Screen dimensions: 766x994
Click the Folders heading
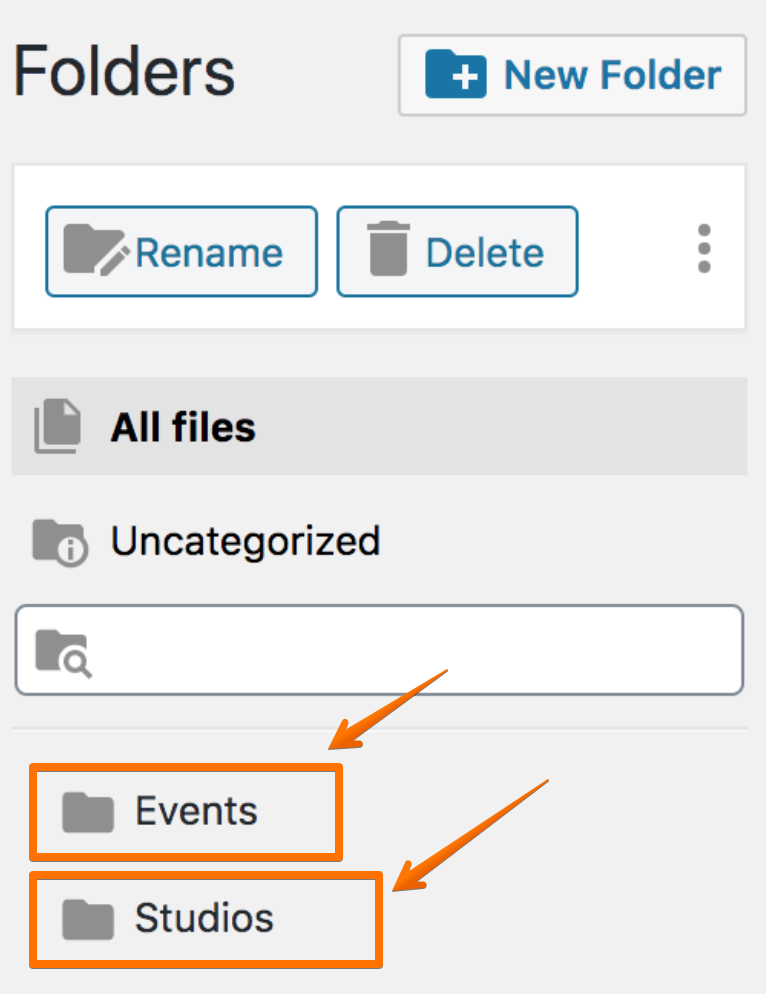point(124,72)
